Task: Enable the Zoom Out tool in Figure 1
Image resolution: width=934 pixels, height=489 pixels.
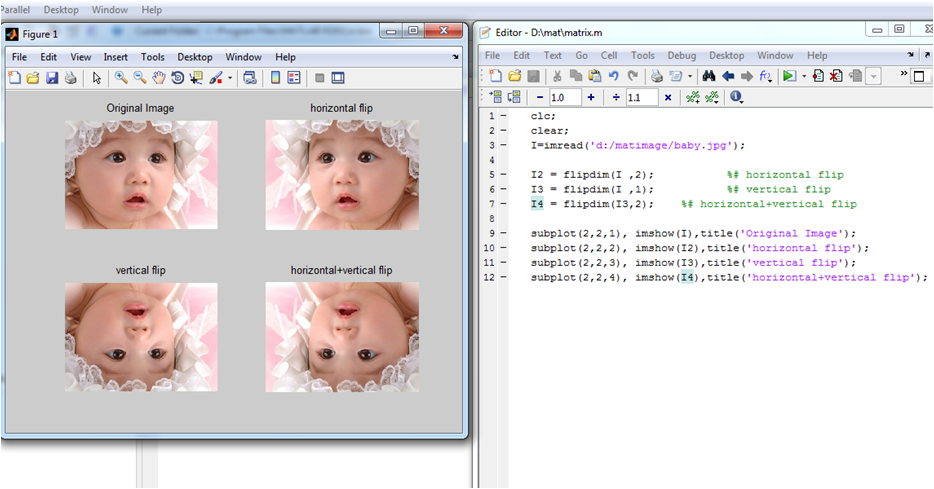Action: (x=140, y=78)
